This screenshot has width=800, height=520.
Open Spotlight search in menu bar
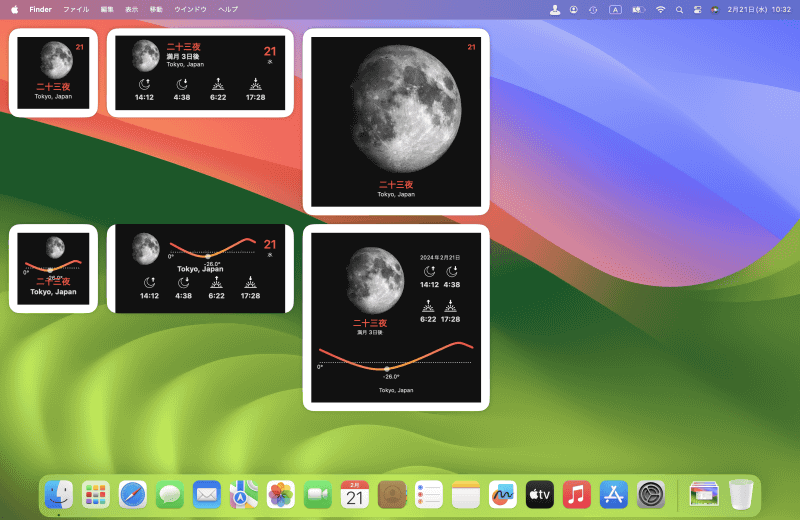(x=679, y=9)
